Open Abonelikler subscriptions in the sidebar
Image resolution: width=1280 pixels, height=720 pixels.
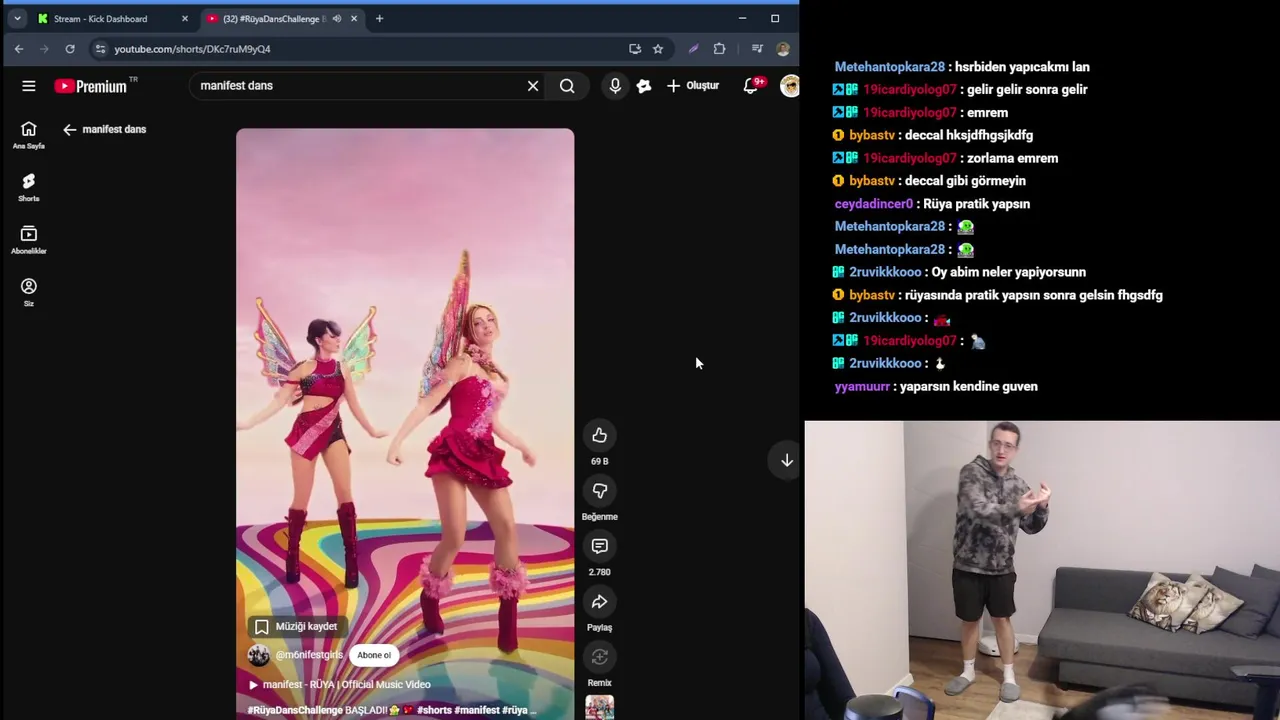point(29,240)
